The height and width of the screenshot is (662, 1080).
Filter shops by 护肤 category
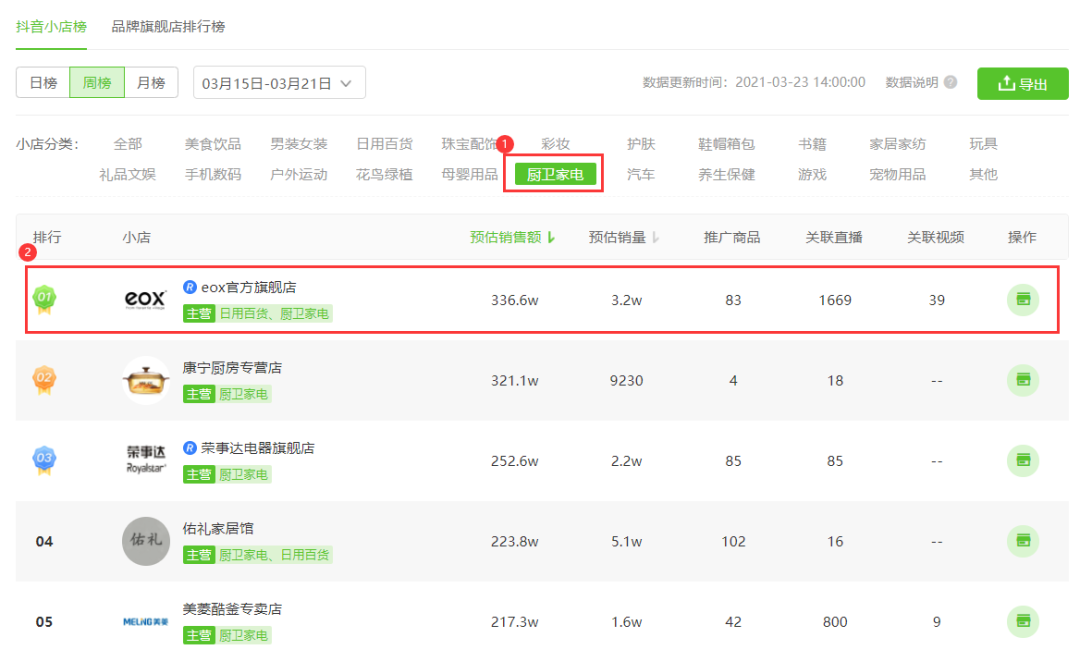641,144
